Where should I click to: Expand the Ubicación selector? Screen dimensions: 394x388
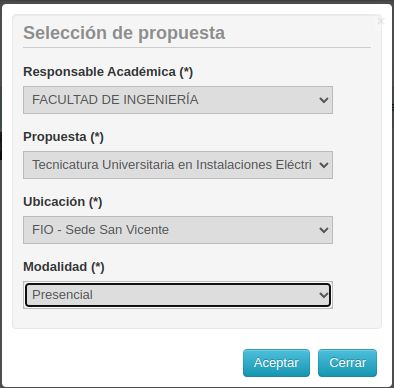[x=178, y=230]
